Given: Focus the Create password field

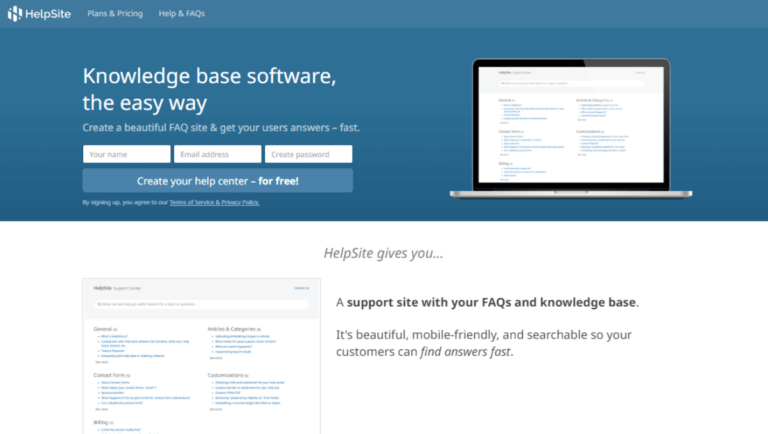Looking at the screenshot, I should (x=309, y=154).
